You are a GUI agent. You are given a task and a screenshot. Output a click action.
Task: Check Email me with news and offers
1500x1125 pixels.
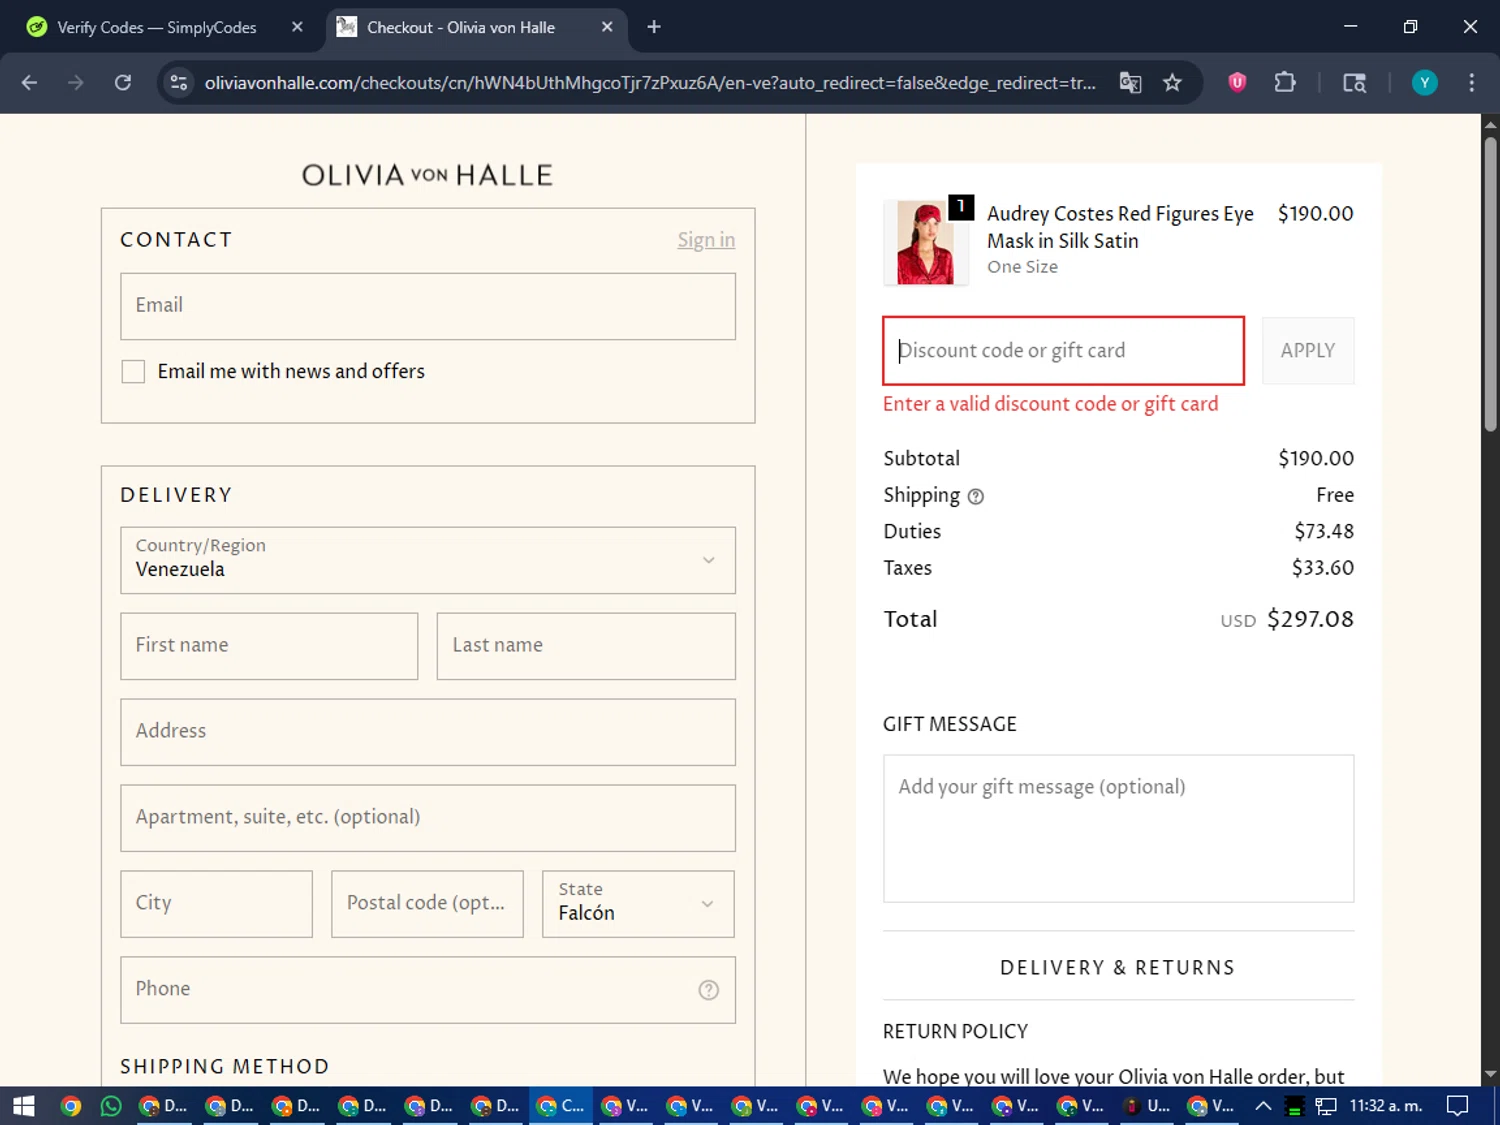pos(133,372)
